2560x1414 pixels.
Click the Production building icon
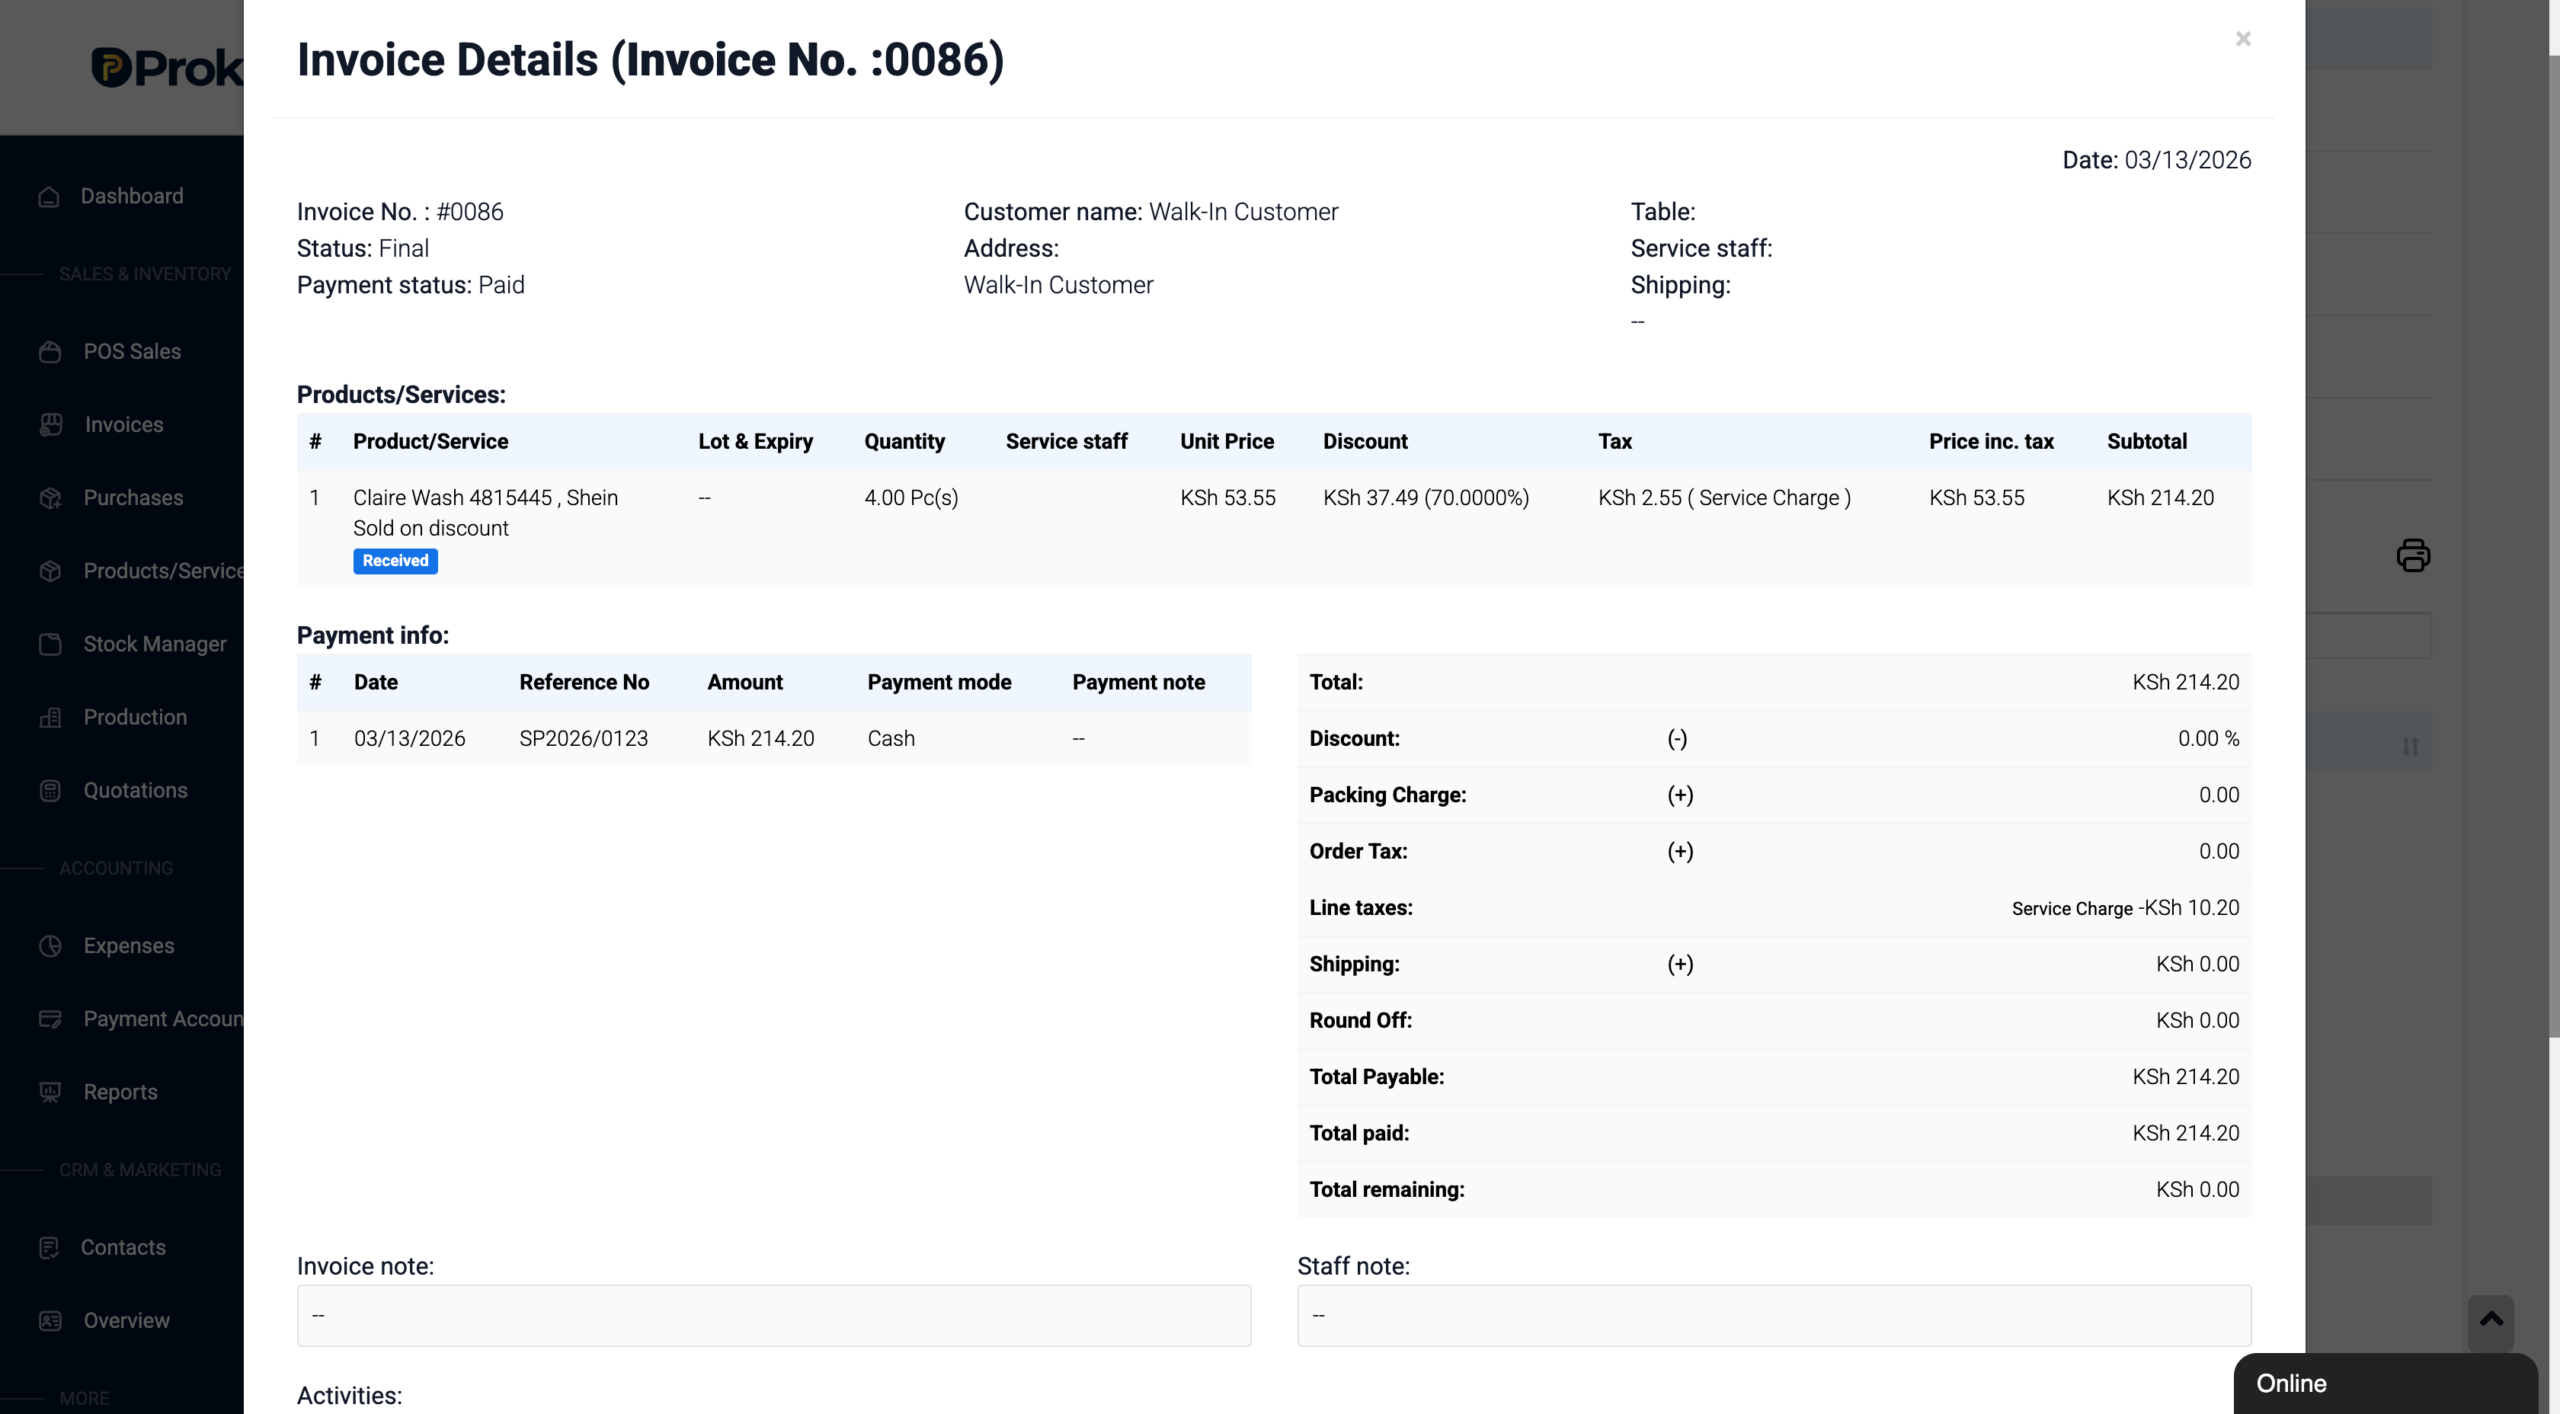pyautogui.click(x=51, y=717)
